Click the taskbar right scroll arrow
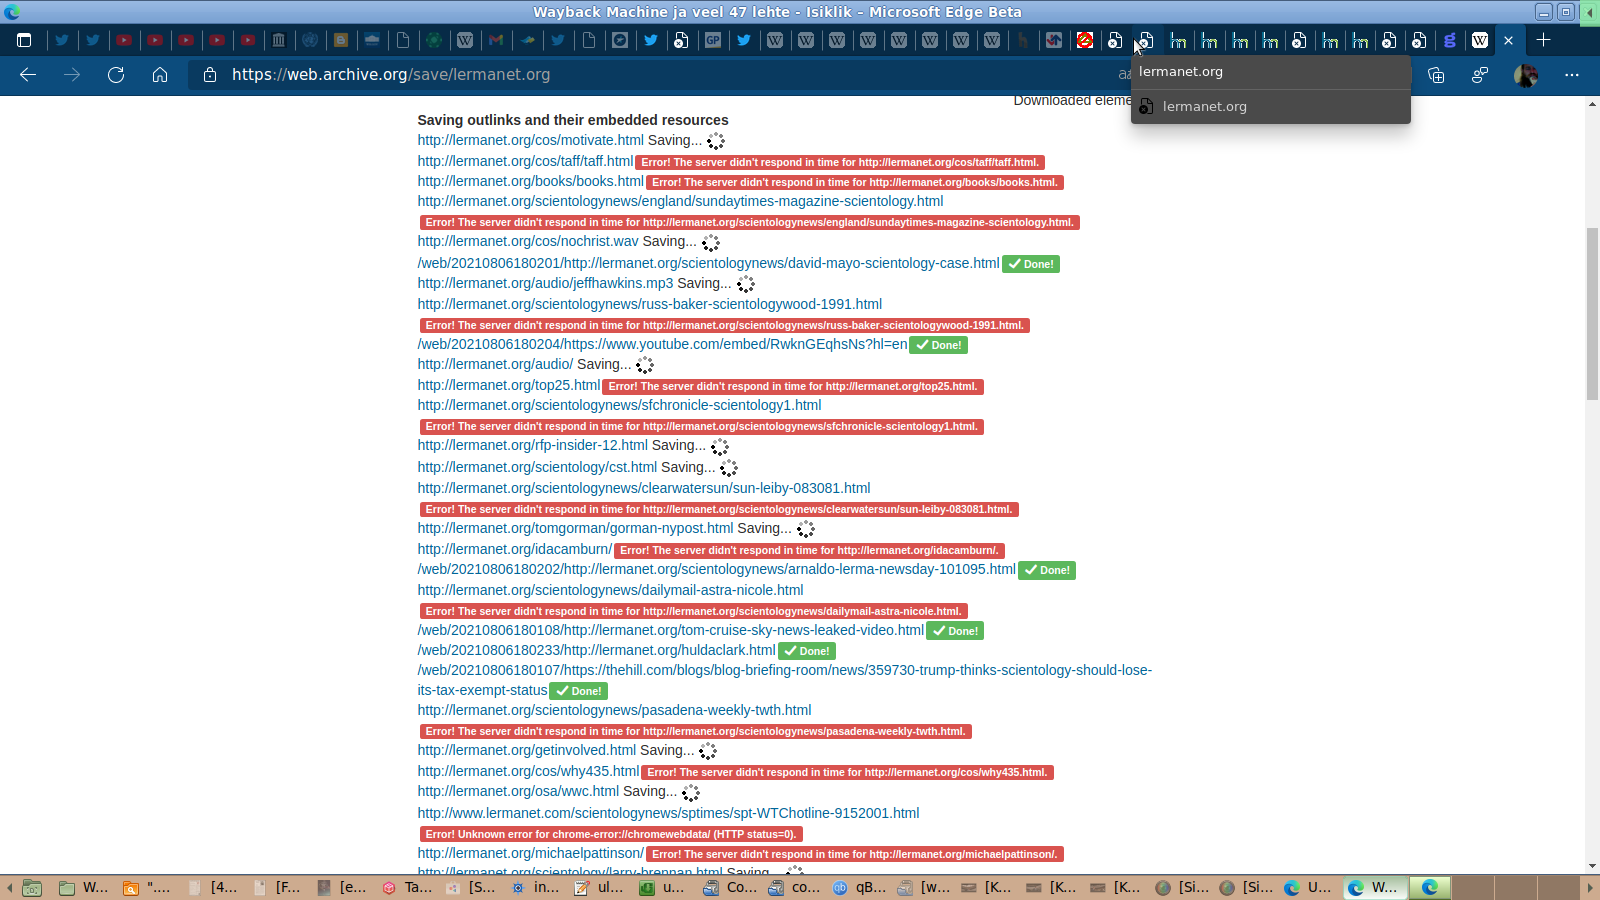1600x900 pixels. 1590,887
